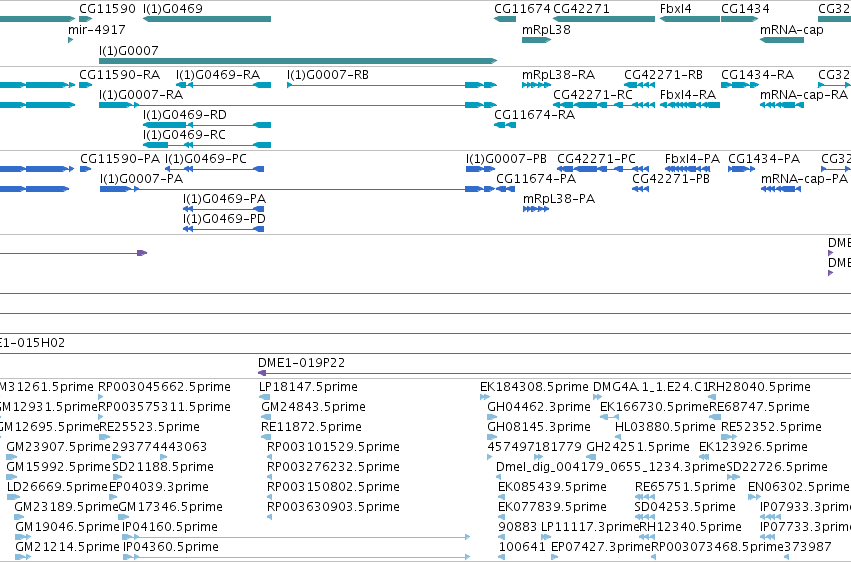Click feature 457497181779 label
Viewport: 851px width, 562px height.
coord(535,447)
